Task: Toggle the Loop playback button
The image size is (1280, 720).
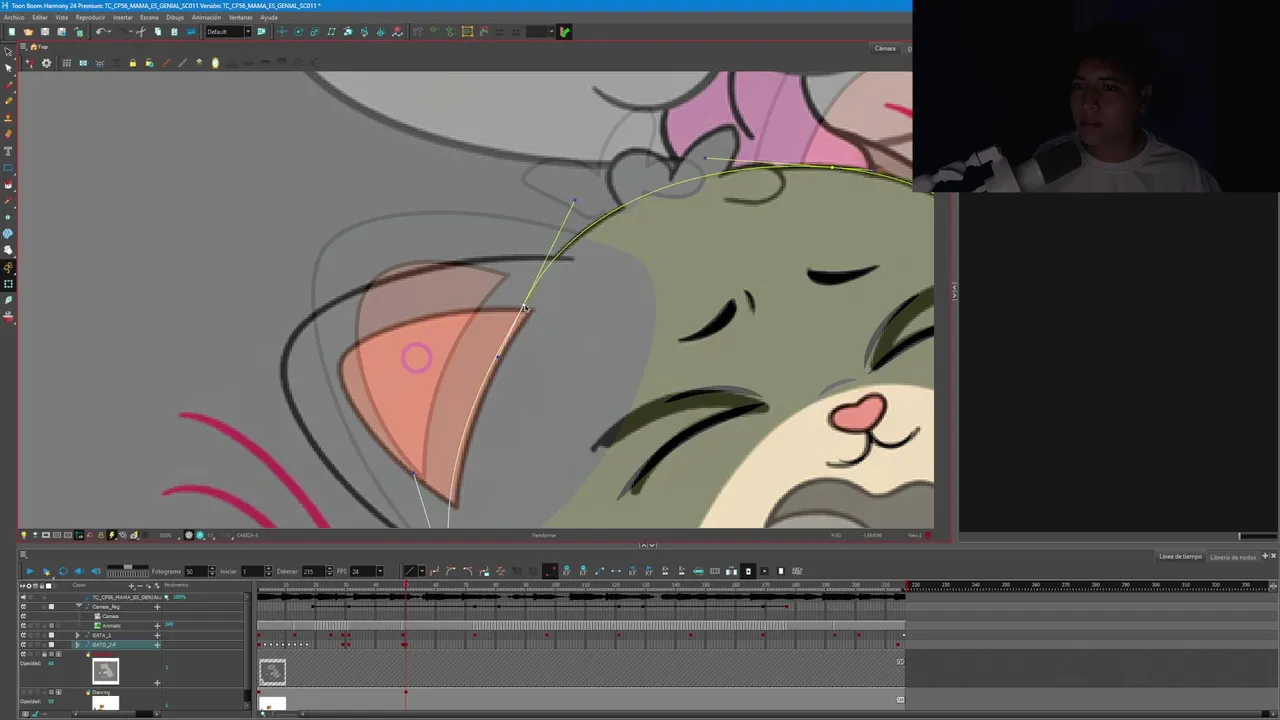Action: [x=63, y=571]
